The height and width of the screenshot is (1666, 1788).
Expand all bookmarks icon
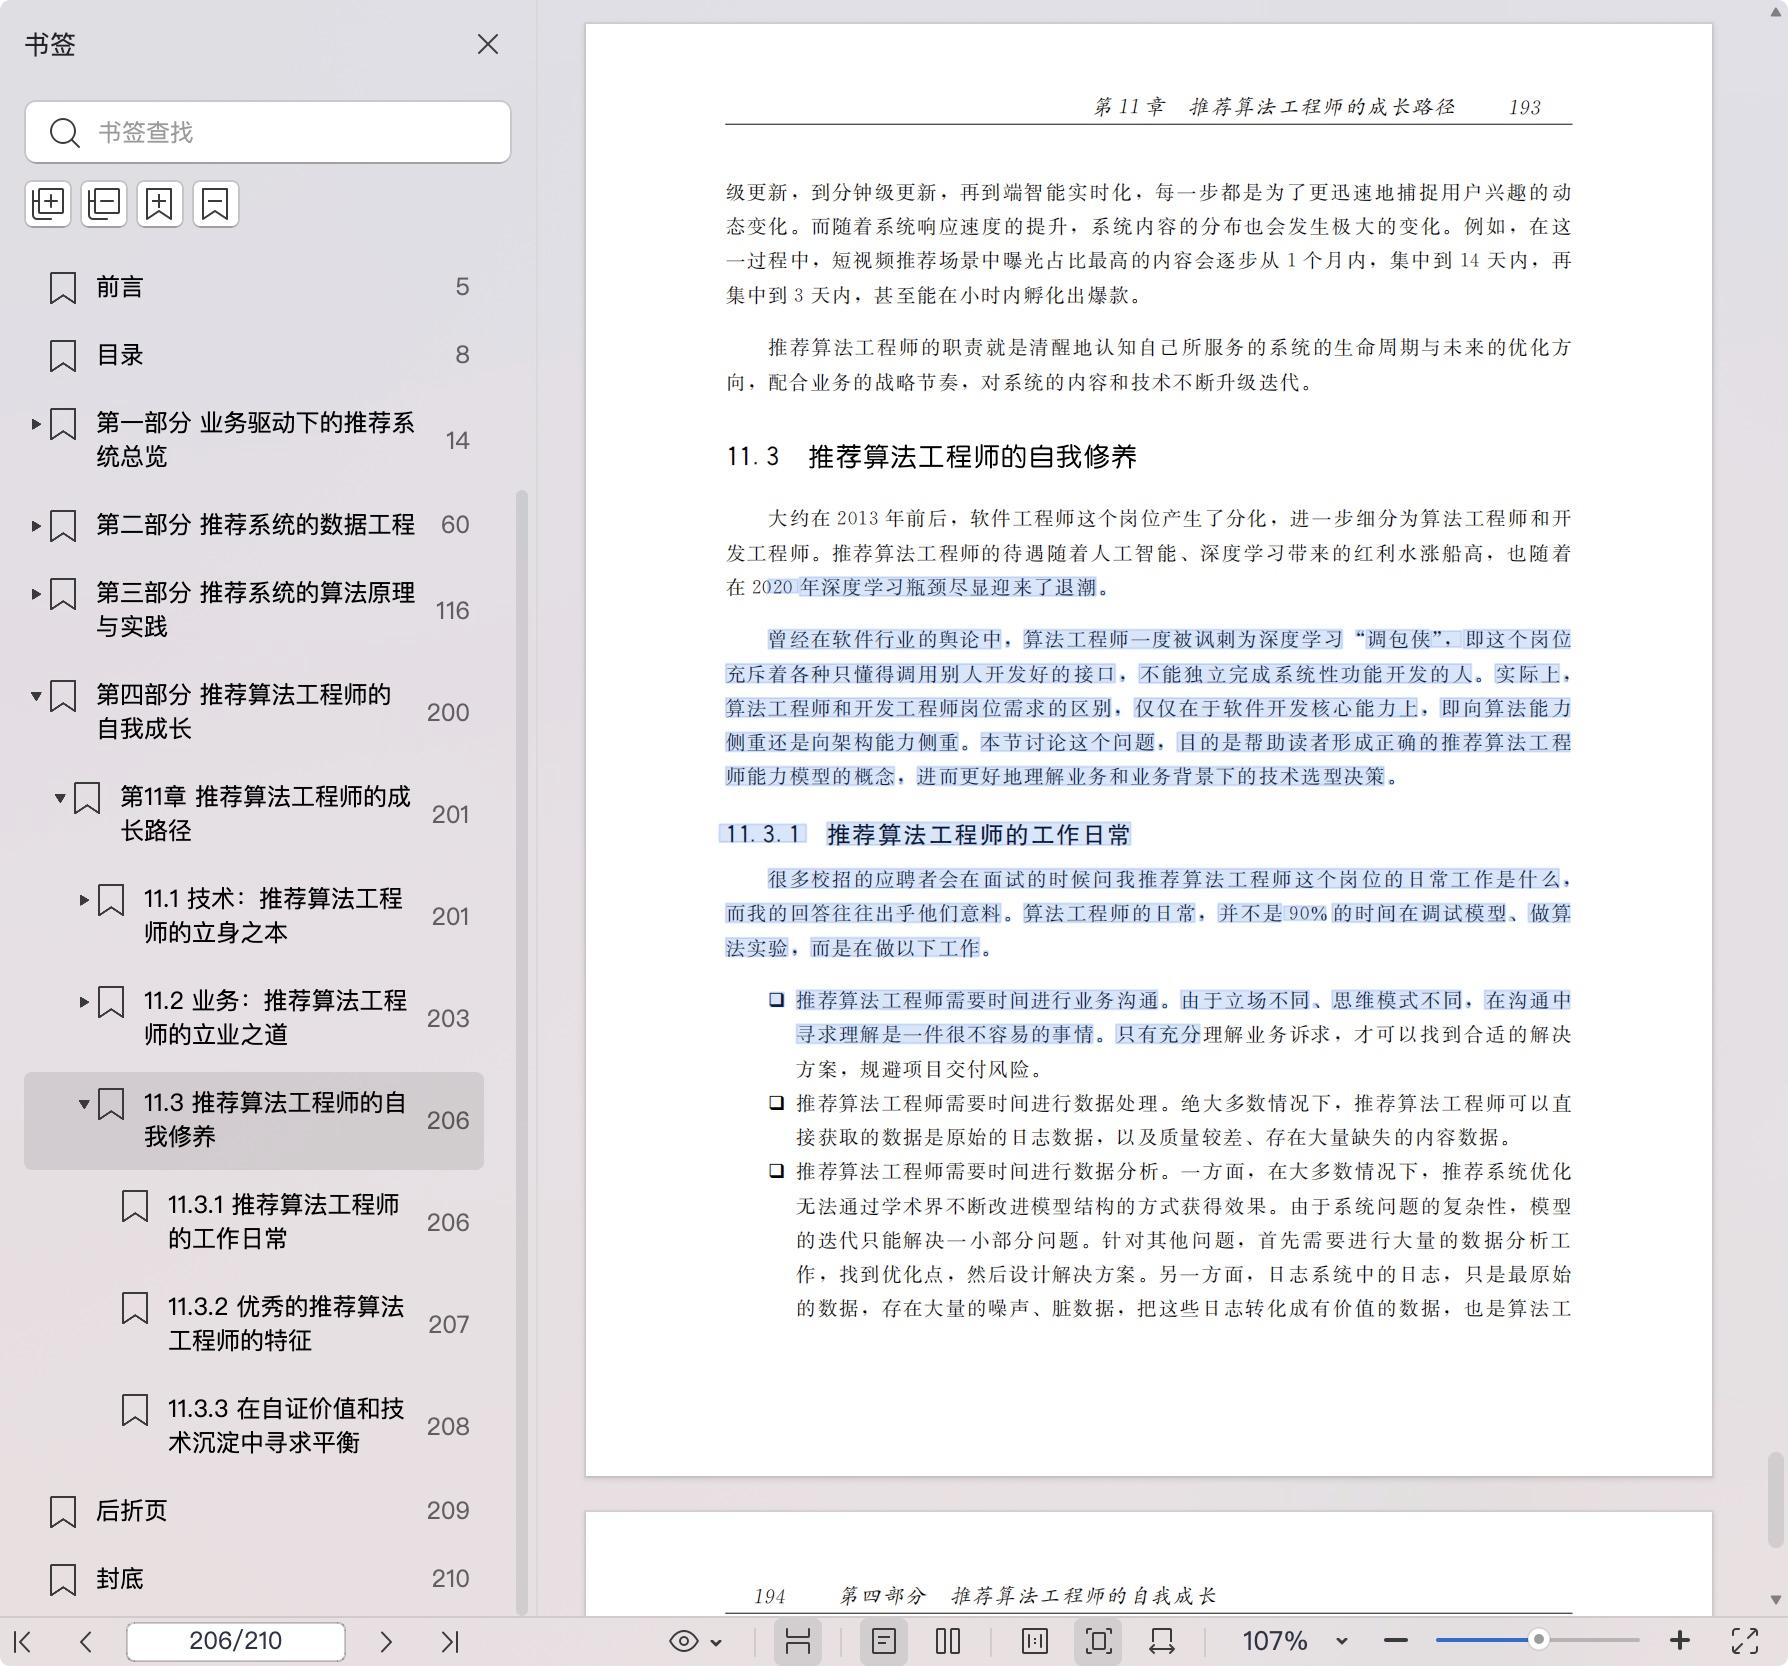click(x=48, y=204)
